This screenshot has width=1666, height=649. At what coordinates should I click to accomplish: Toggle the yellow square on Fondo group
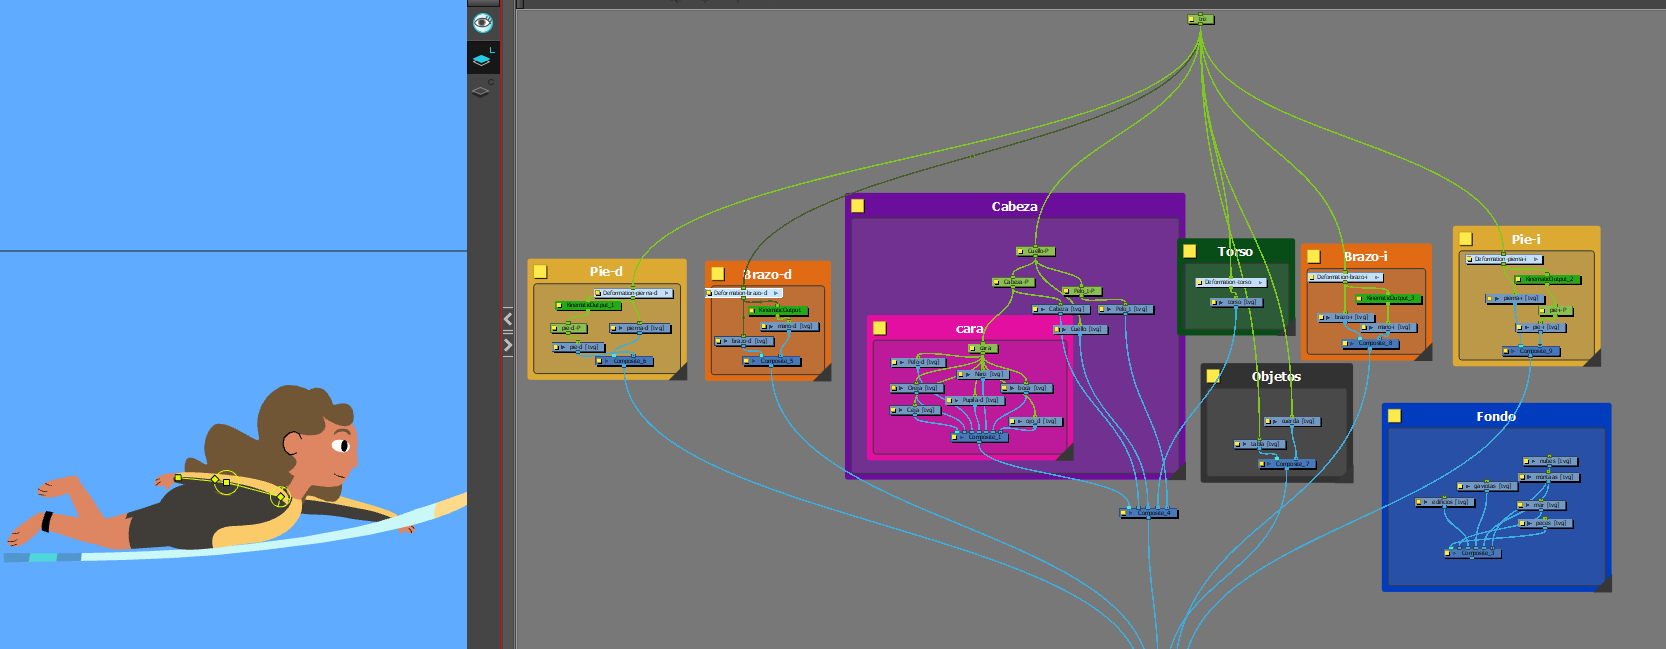point(1394,416)
